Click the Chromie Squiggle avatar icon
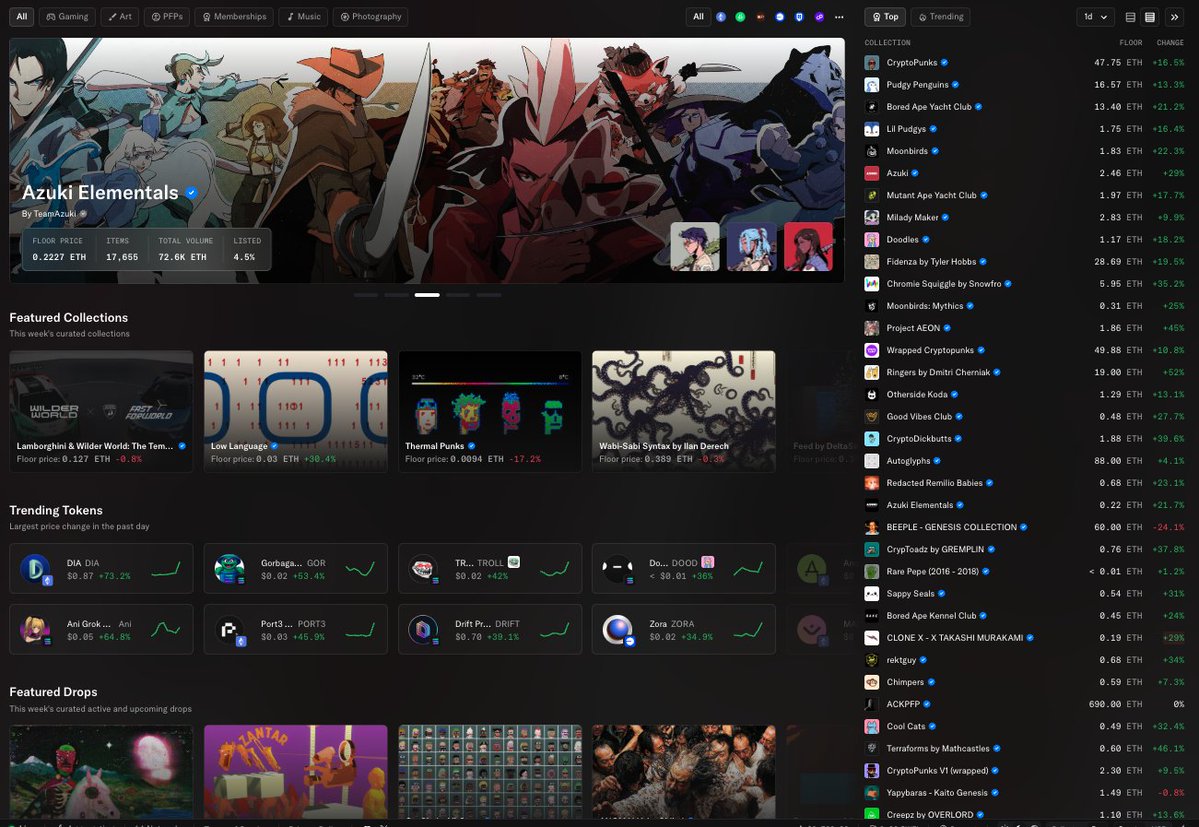1199x827 pixels. [x=872, y=284]
